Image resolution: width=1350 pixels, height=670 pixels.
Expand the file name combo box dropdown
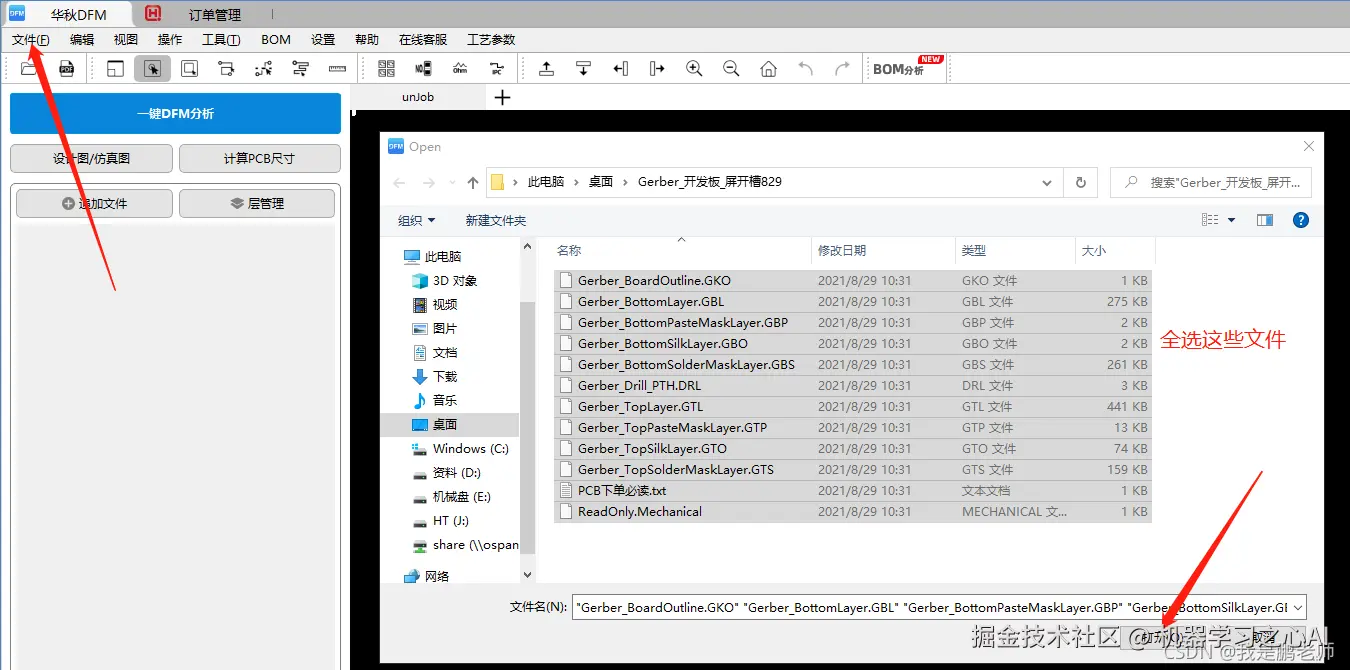1298,607
